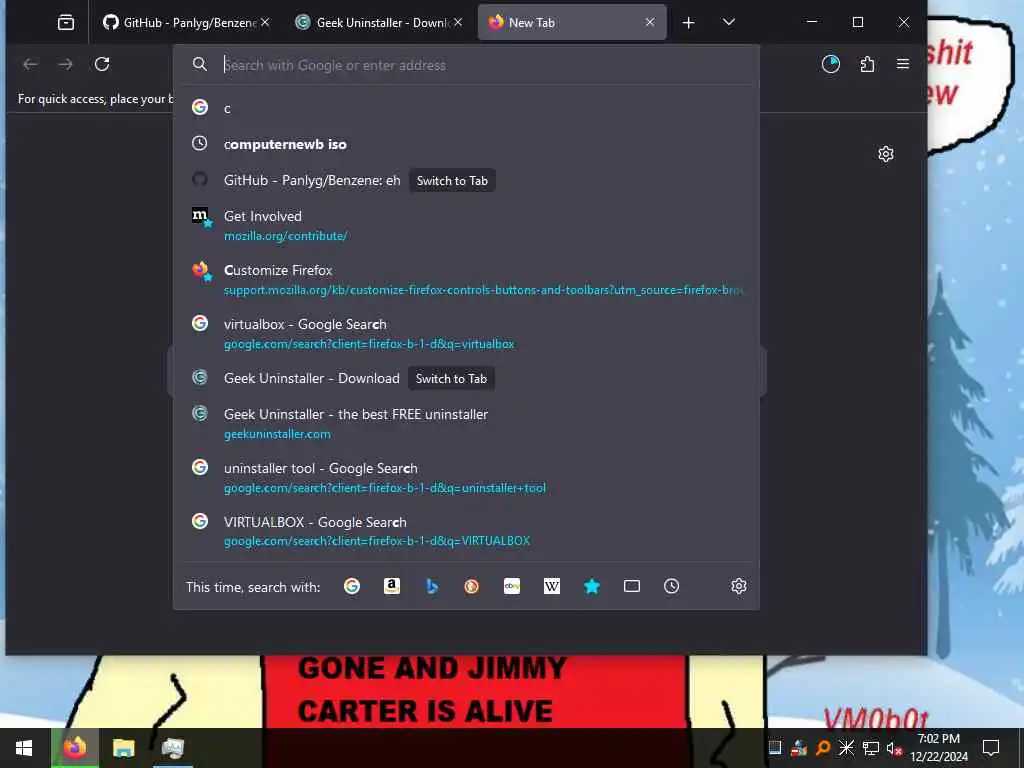Screen dimensions: 1024x768
Task: Open the google.com q=virtualbox URL
Action: pyautogui.click(x=369, y=344)
